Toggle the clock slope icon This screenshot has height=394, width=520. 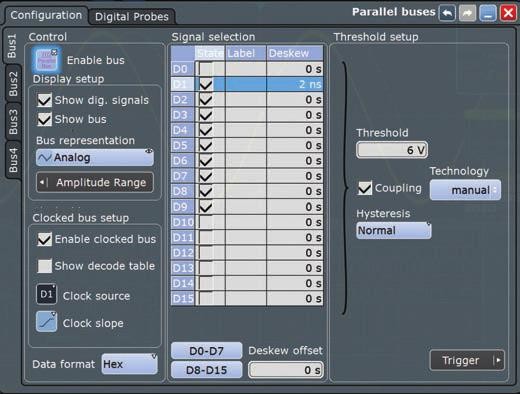coord(46,322)
